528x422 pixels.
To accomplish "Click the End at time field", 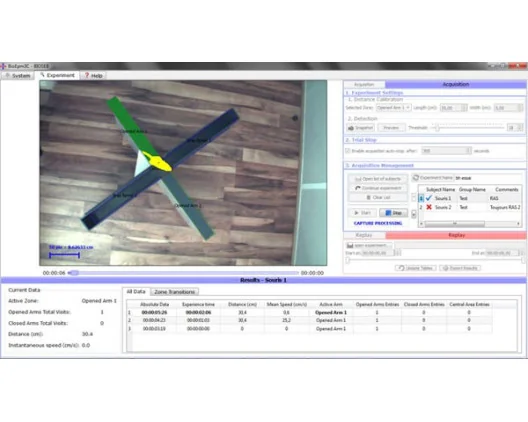I will 504,253.
